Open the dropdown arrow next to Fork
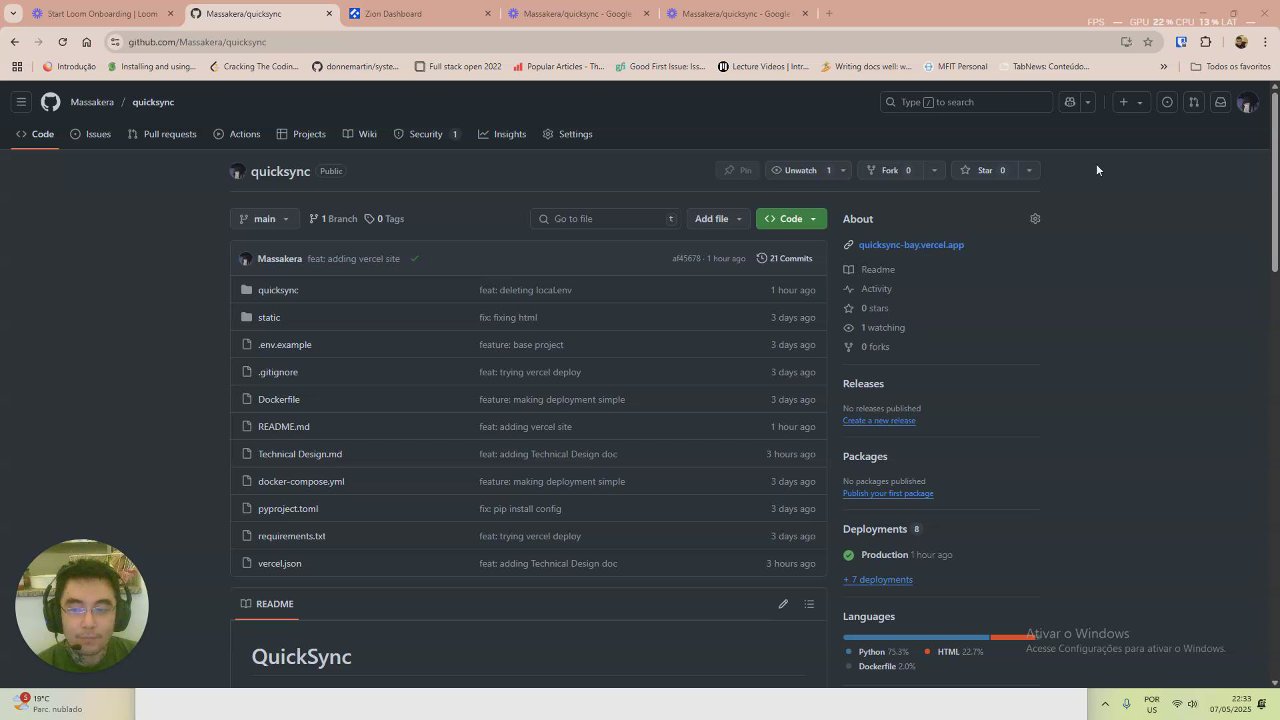The height and width of the screenshot is (720, 1280). click(x=934, y=171)
